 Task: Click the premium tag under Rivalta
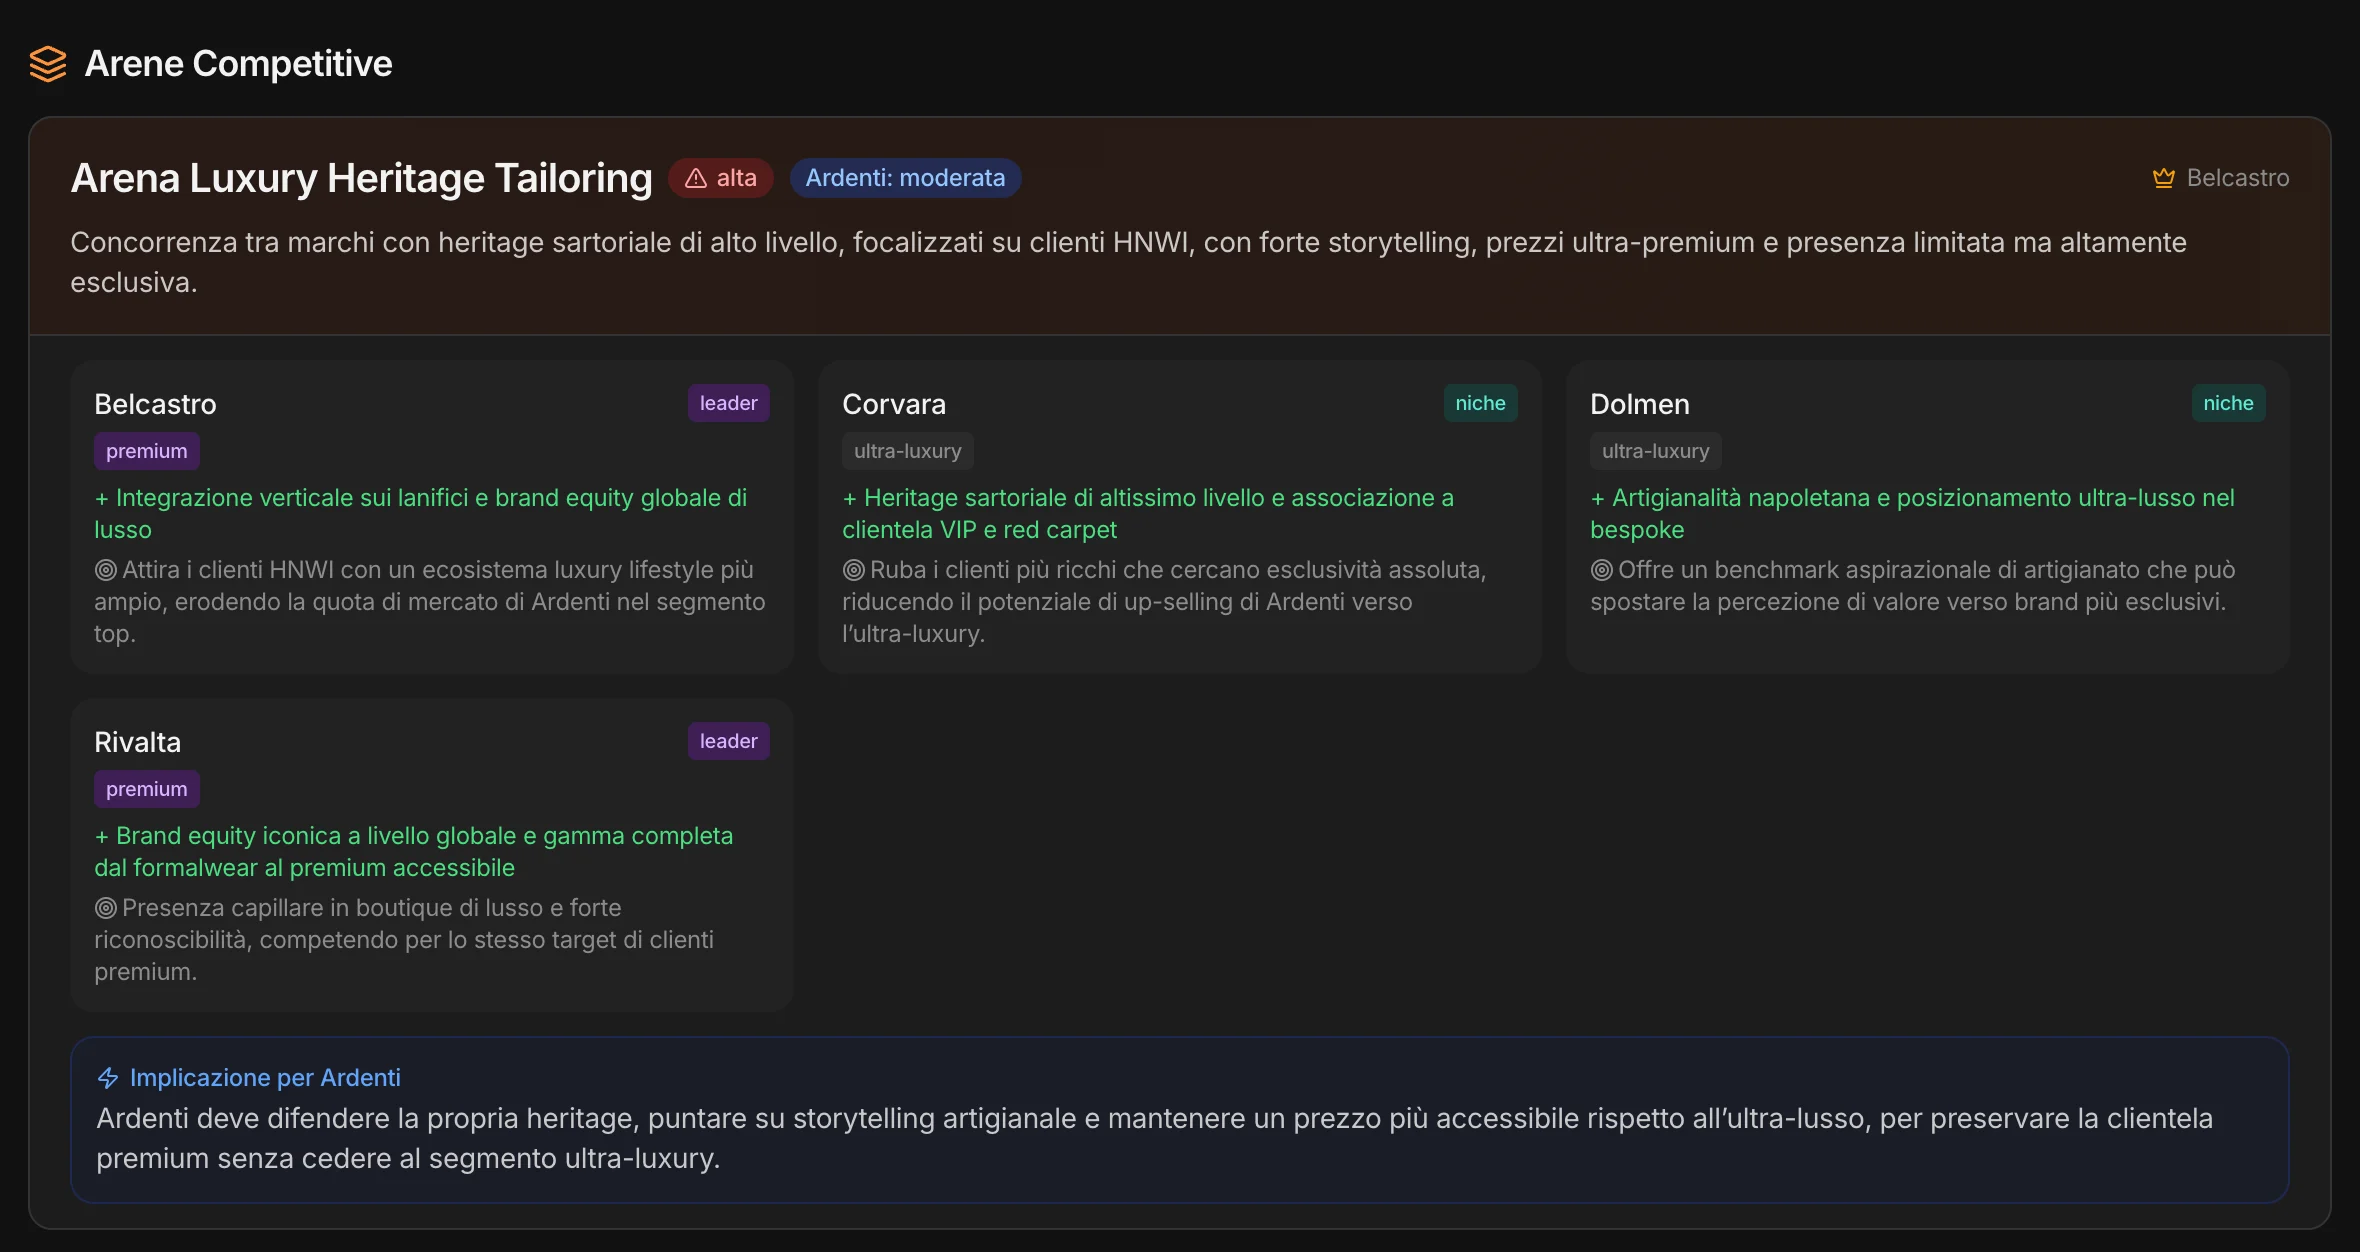click(147, 789)
